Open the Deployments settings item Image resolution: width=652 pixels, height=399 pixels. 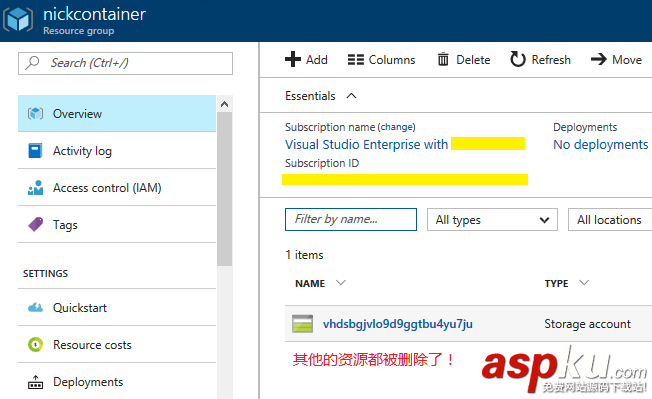(117, 382)
